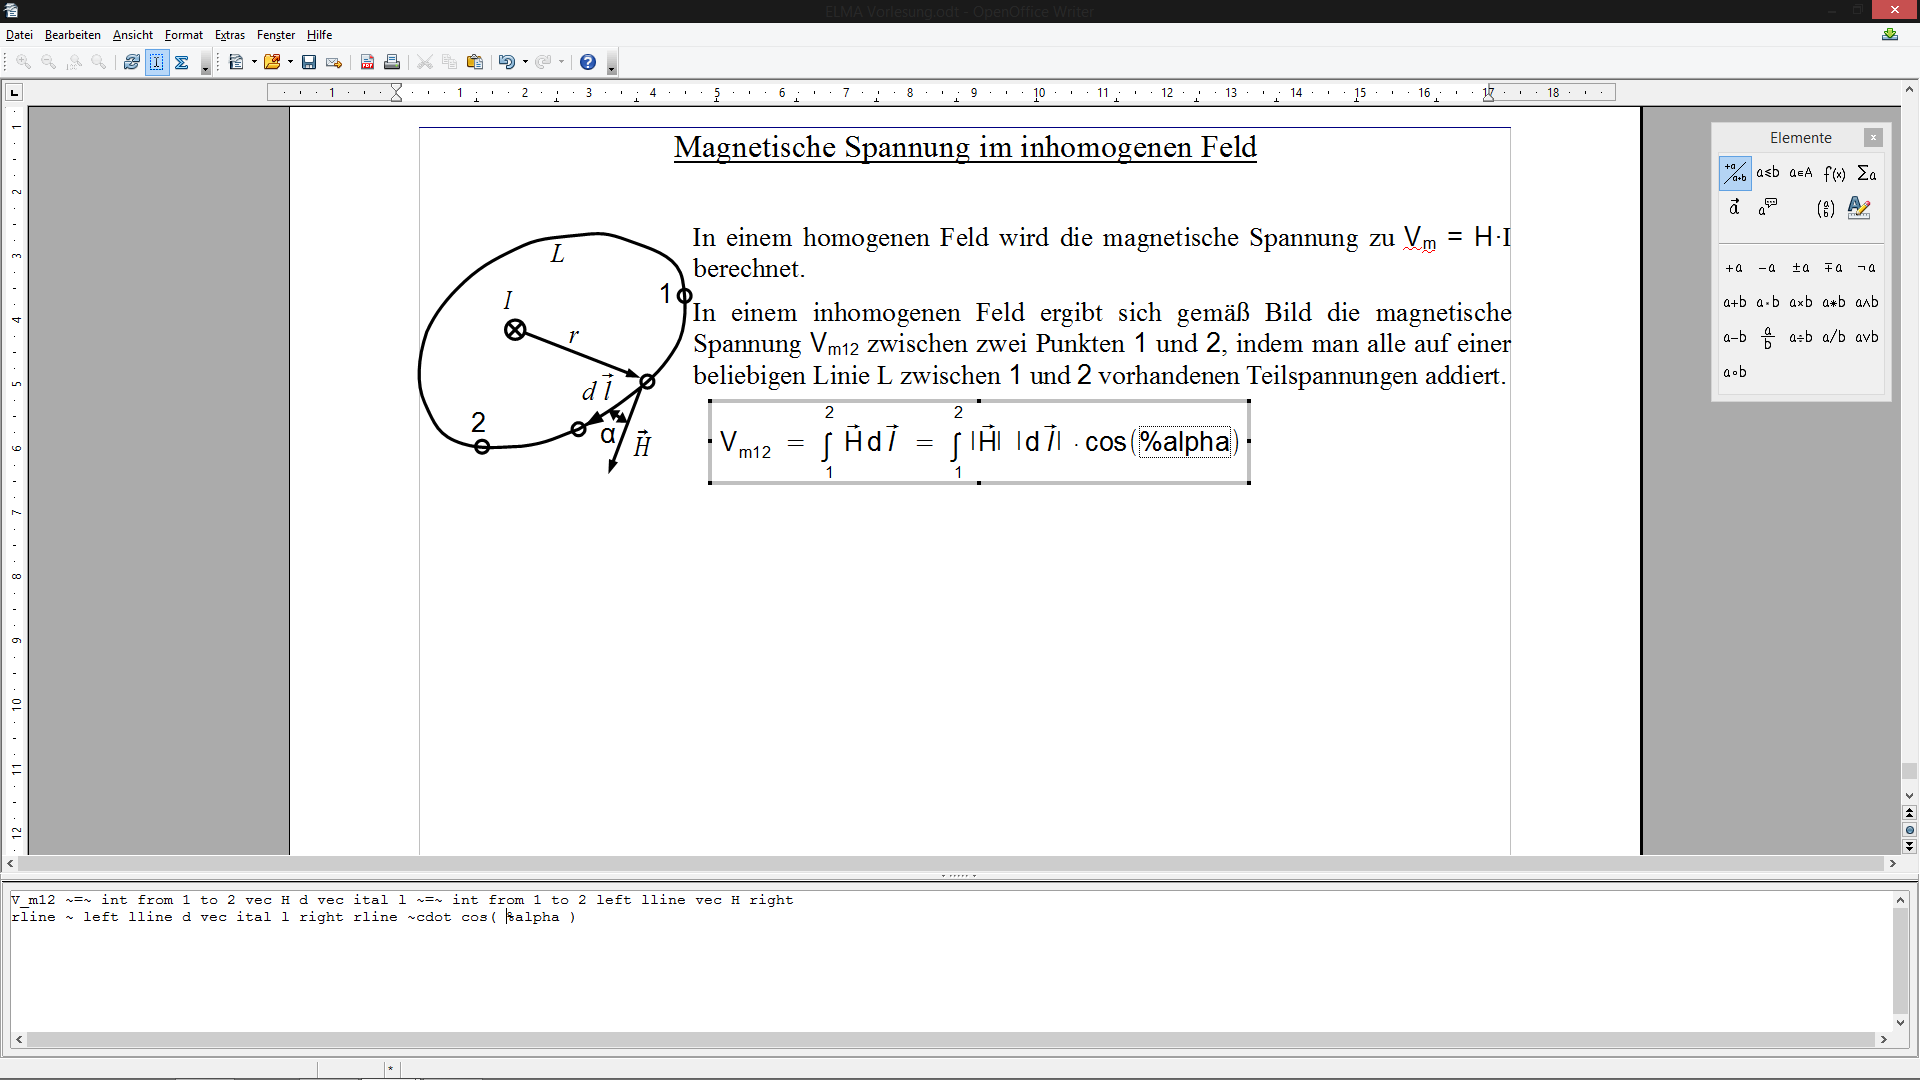This screenshot has height=1080, width=1920.
Task: Close the Elemente panel
Action: pyautogui.click(x=1873, y=138)
